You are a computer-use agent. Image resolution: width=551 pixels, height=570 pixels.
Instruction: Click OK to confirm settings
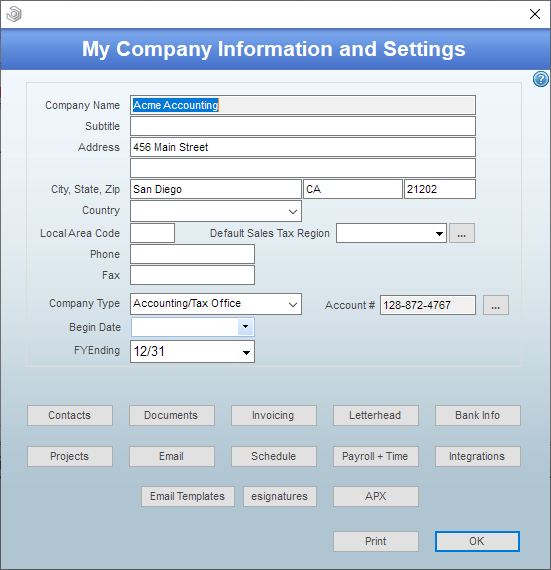(x=477, y=542)
